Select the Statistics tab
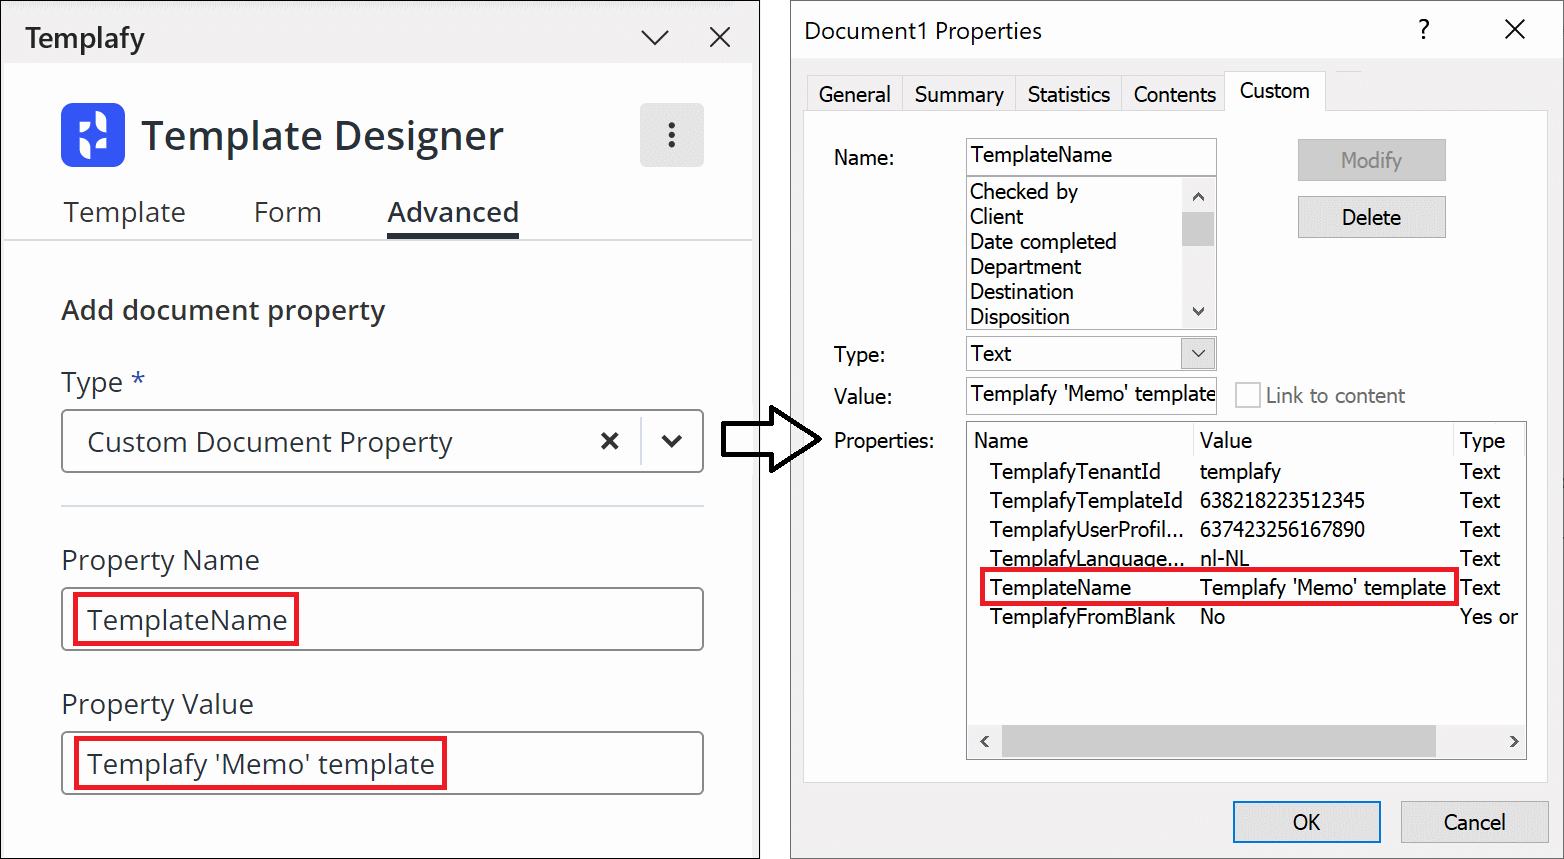The width and height of the screenshot is (1564, 859). (1068, 94)
